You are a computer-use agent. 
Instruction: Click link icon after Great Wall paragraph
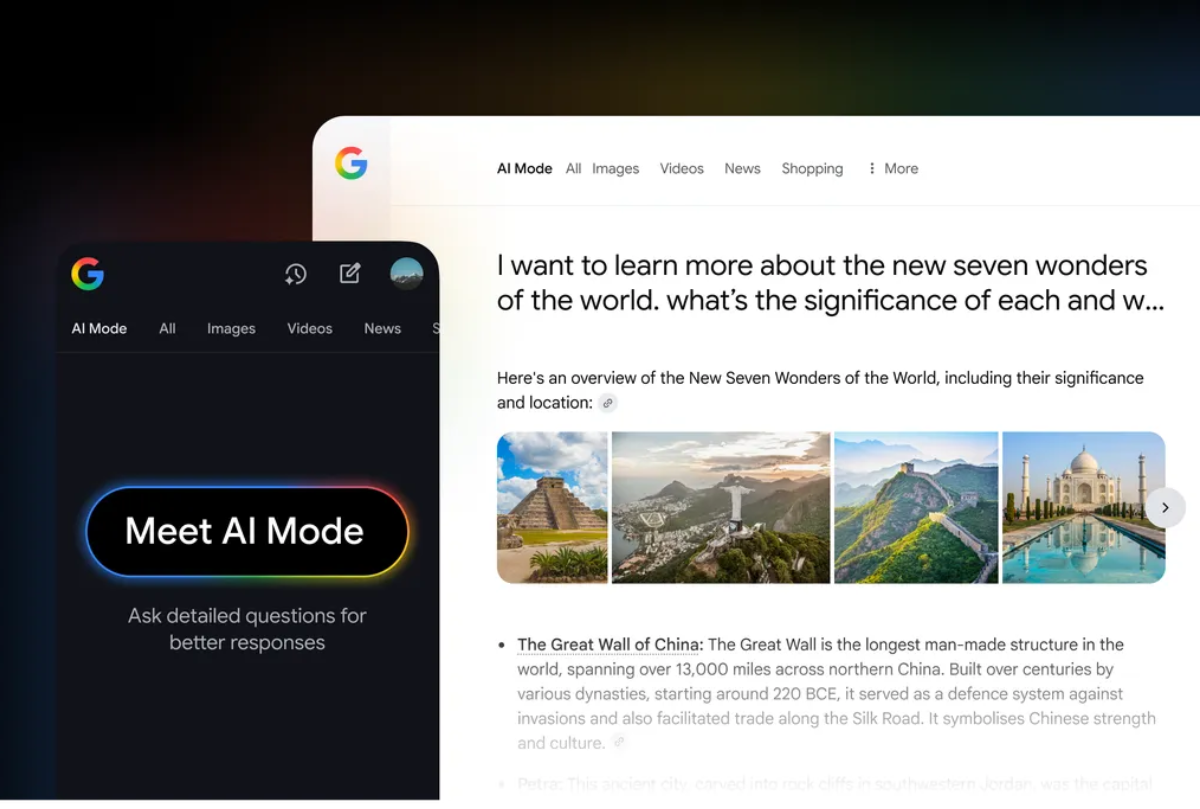click(x=620, y=742)
